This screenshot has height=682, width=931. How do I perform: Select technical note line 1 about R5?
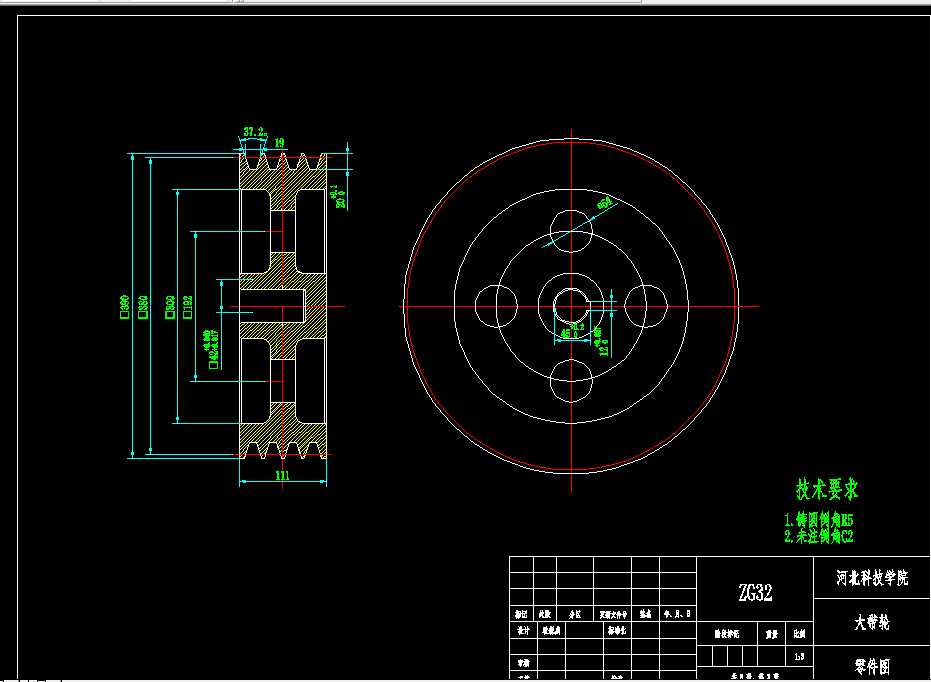(x=818, y=520)
